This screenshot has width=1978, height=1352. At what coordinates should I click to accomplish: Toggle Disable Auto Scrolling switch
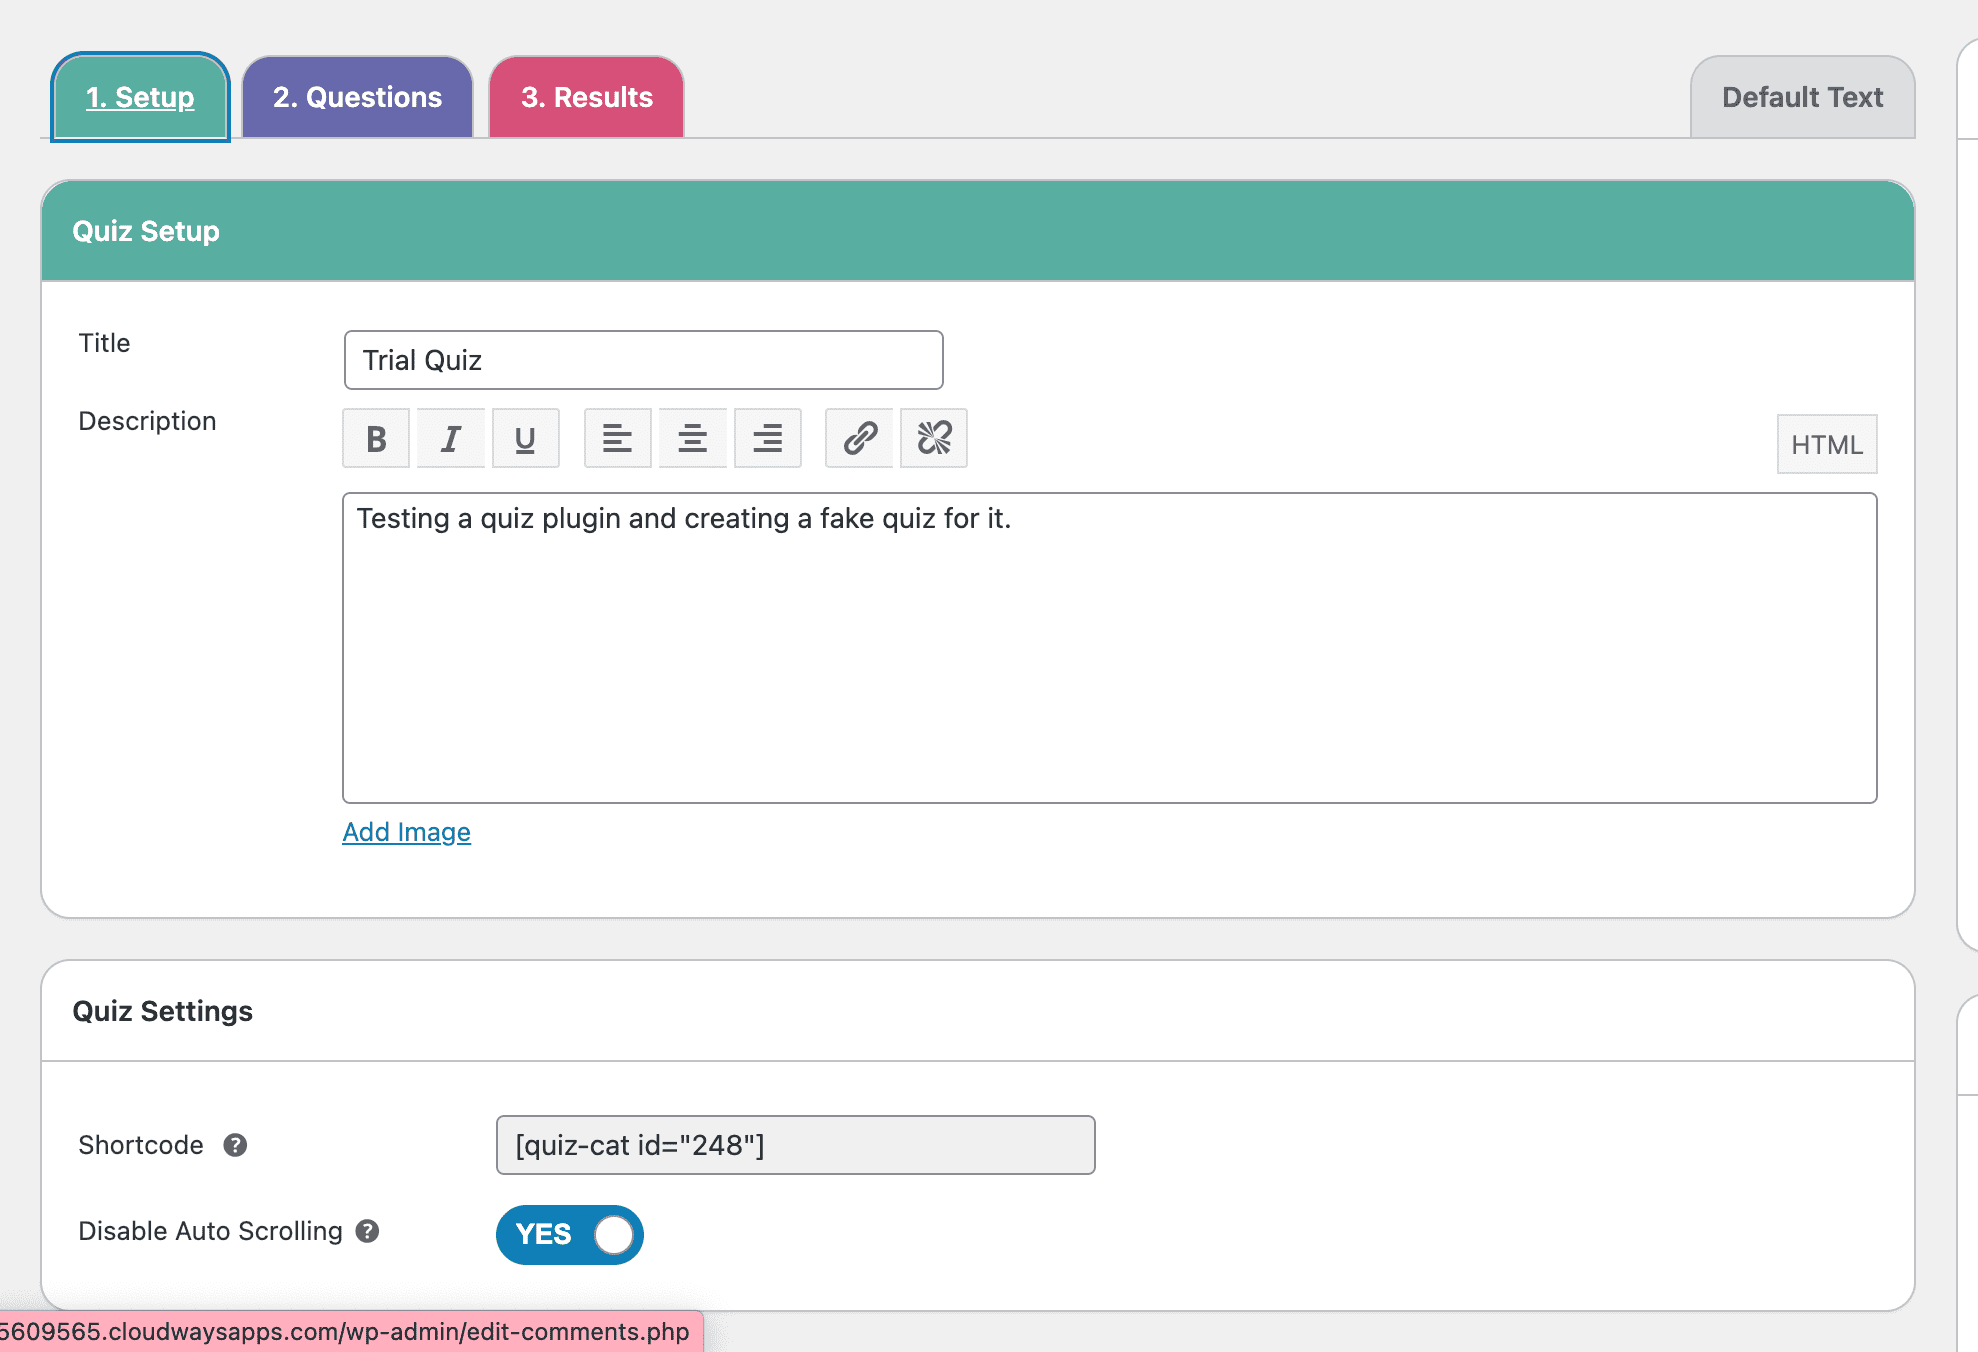(x=570, y=1235)
